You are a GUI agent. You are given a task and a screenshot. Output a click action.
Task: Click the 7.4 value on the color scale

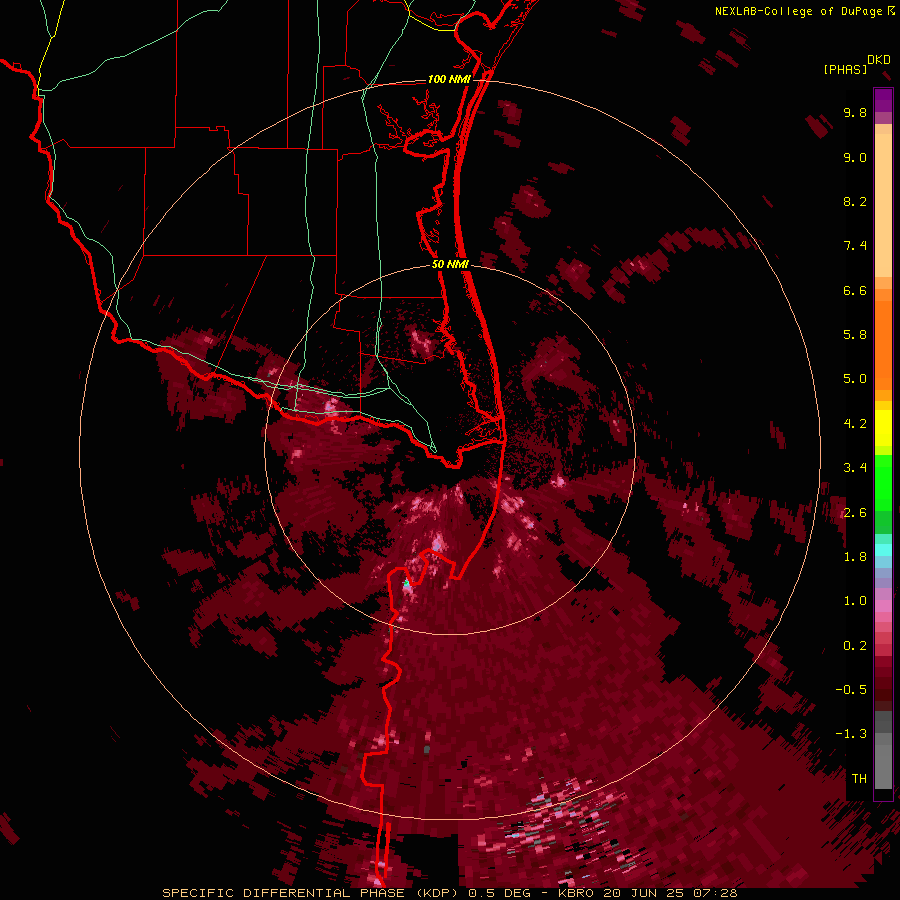point(855,246)
